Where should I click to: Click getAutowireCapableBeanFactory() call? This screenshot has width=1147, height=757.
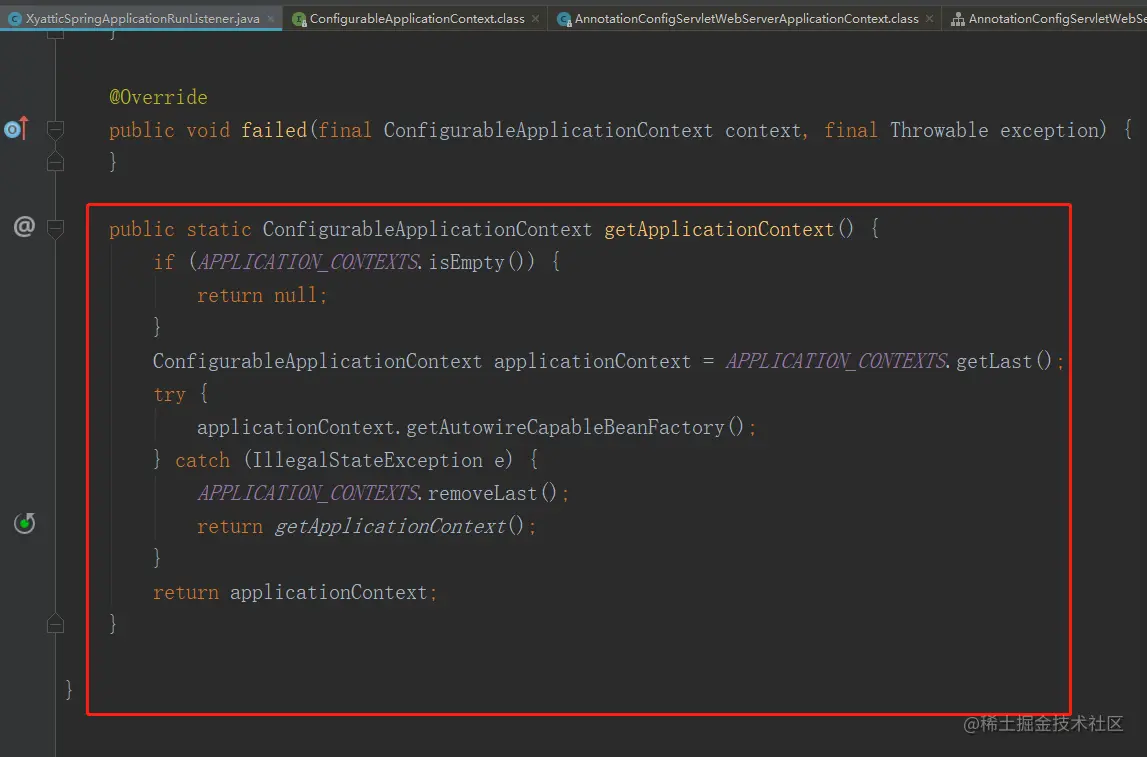tap(574, 426)
